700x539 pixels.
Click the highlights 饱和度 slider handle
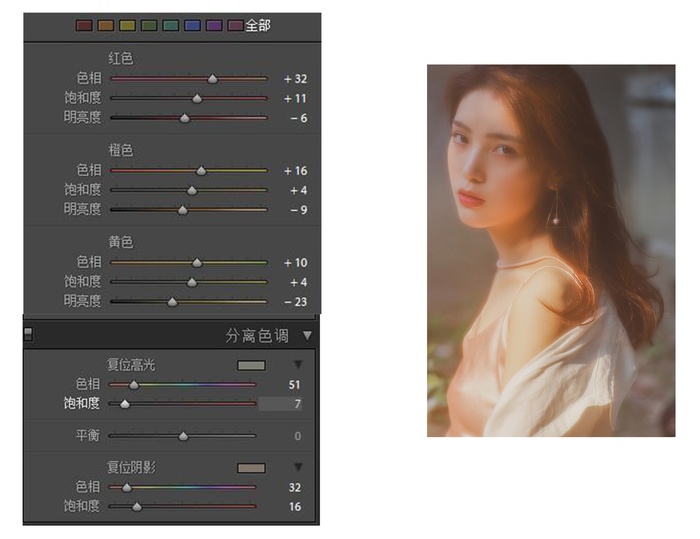point(125,404)
